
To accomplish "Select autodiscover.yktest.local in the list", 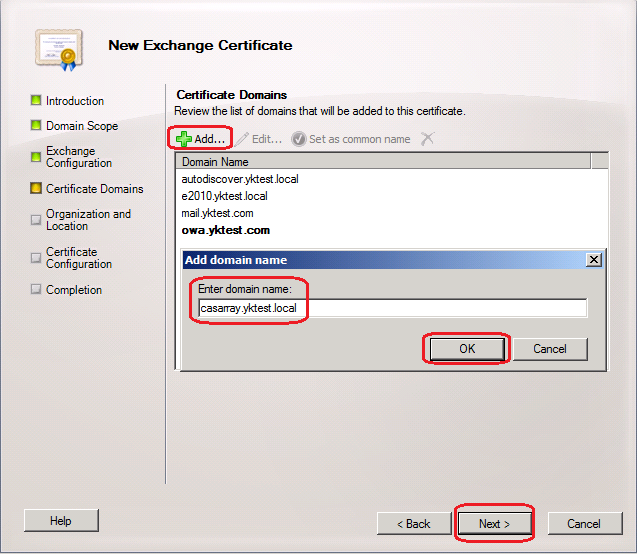I will (x=240, y=179).
